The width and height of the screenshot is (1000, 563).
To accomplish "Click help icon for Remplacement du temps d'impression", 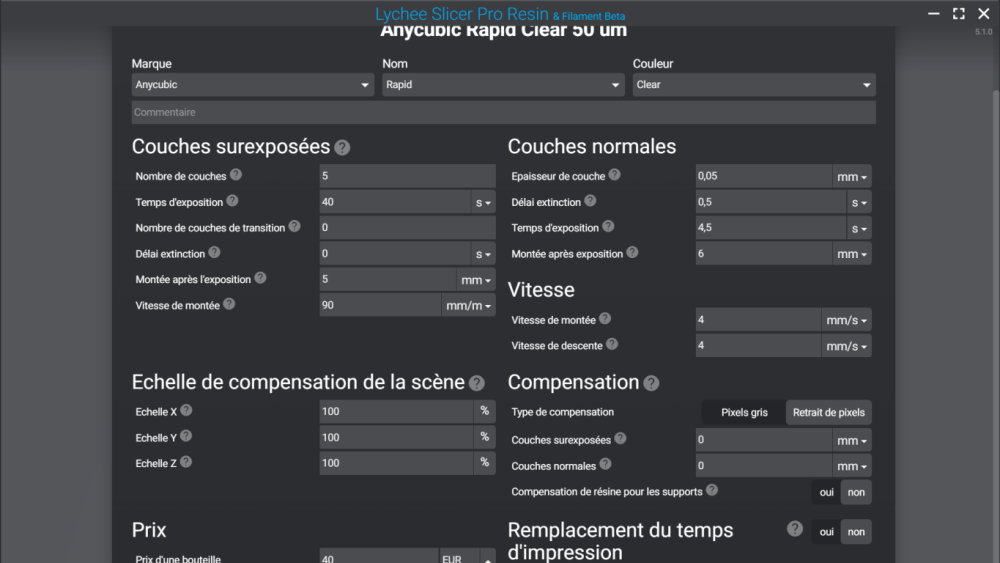I will coord(795,529).
